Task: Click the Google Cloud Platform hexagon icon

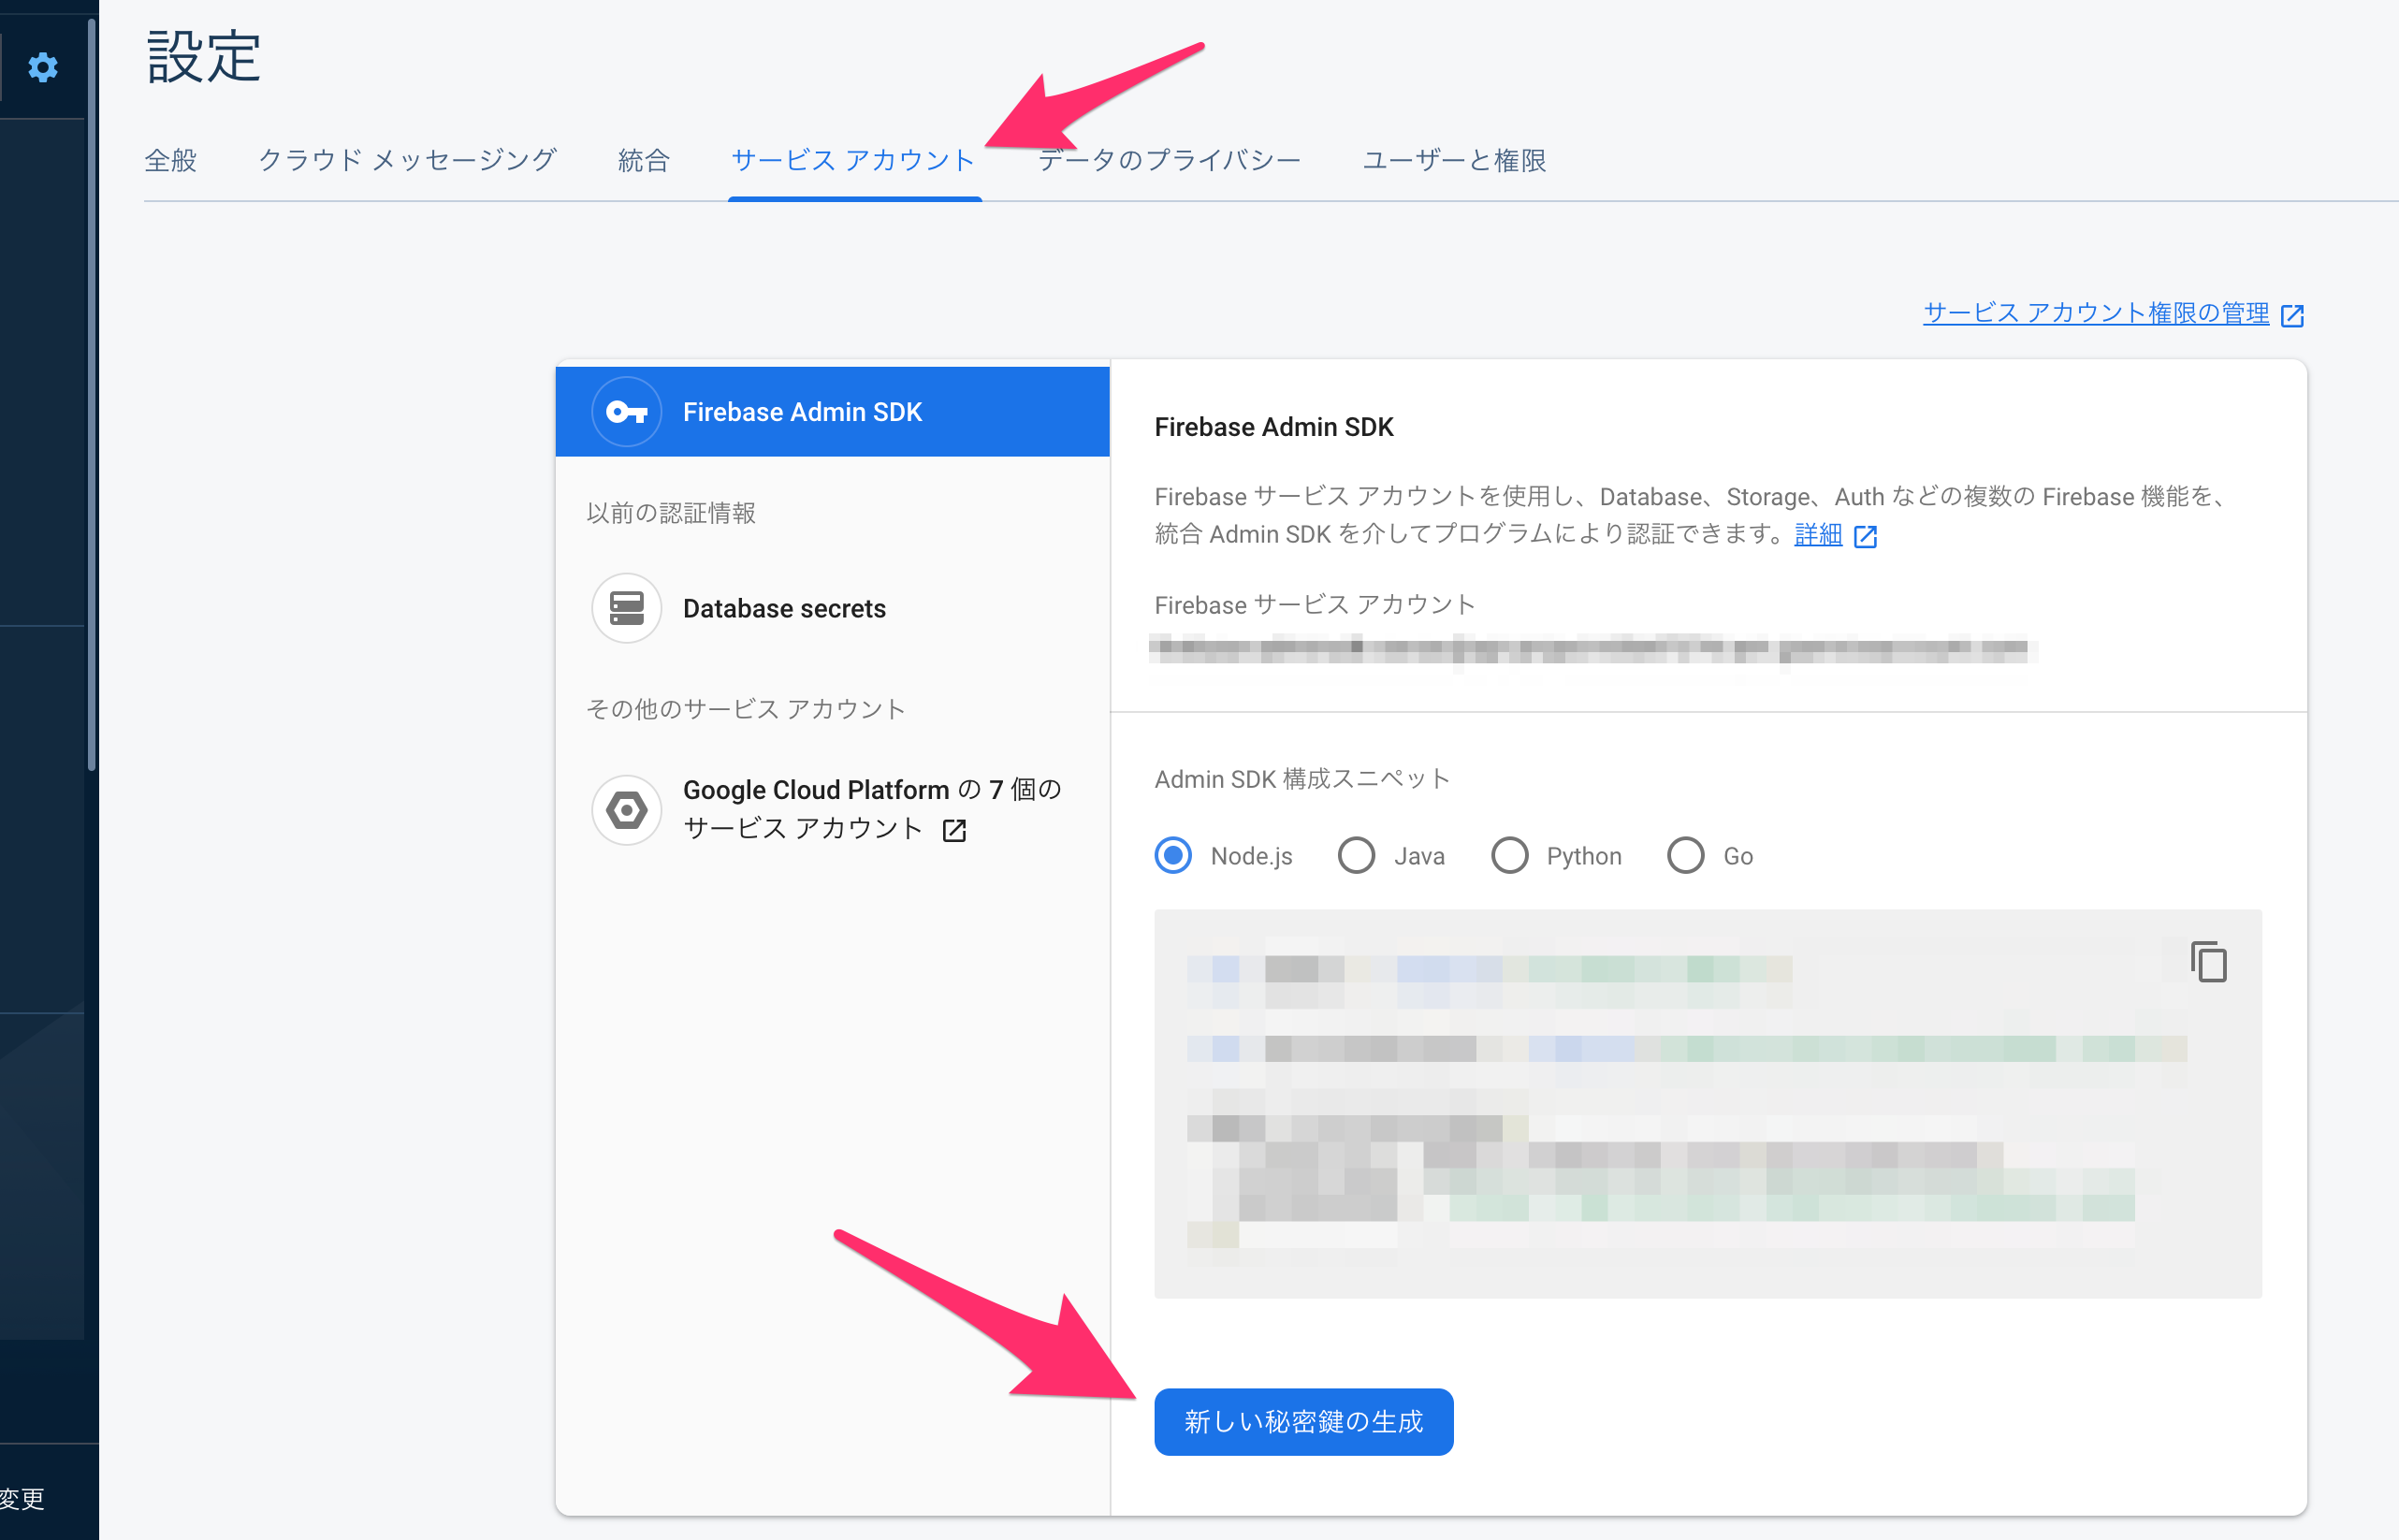Action: pyautogui.click(x=626, y=810)
